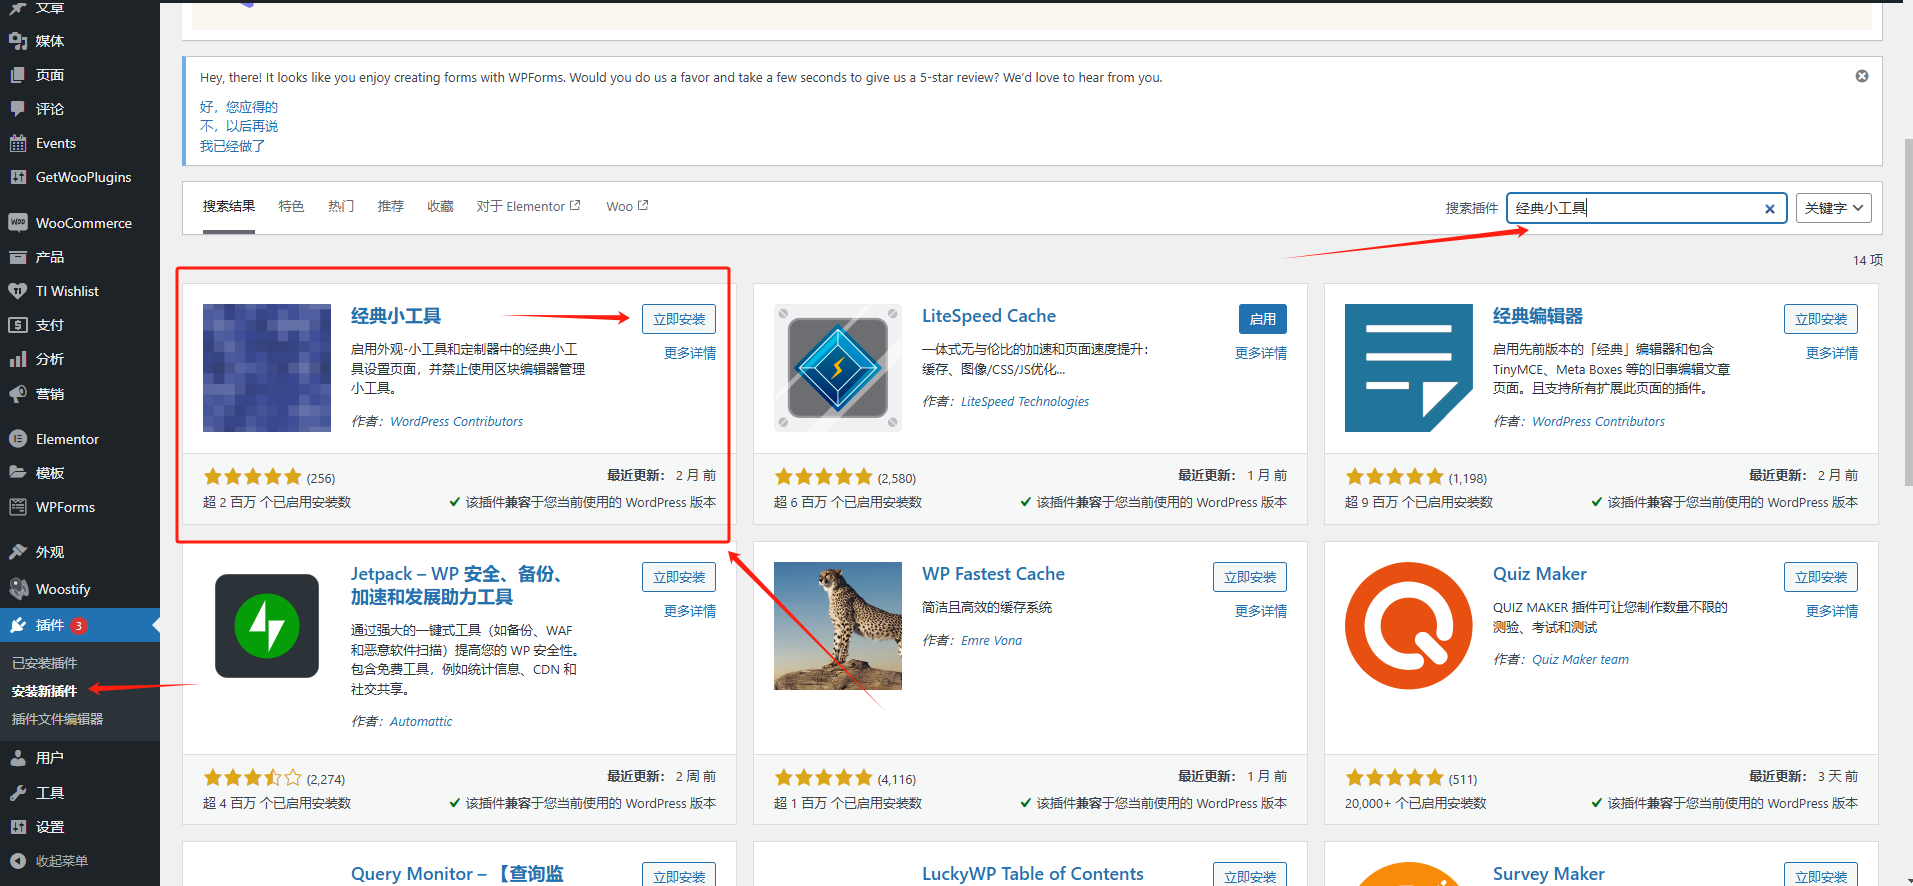Click the Woostify sidebar icon

point(18,589)
